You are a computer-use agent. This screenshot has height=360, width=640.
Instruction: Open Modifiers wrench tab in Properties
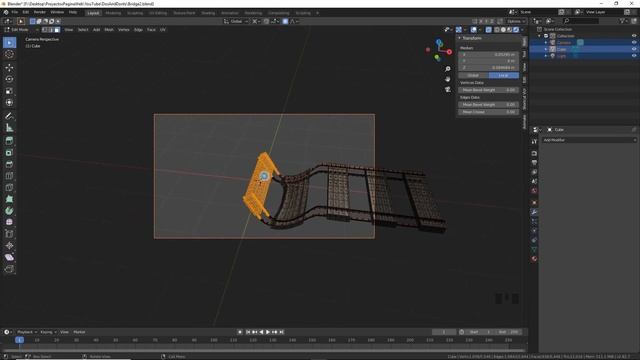tap(534, 212)
